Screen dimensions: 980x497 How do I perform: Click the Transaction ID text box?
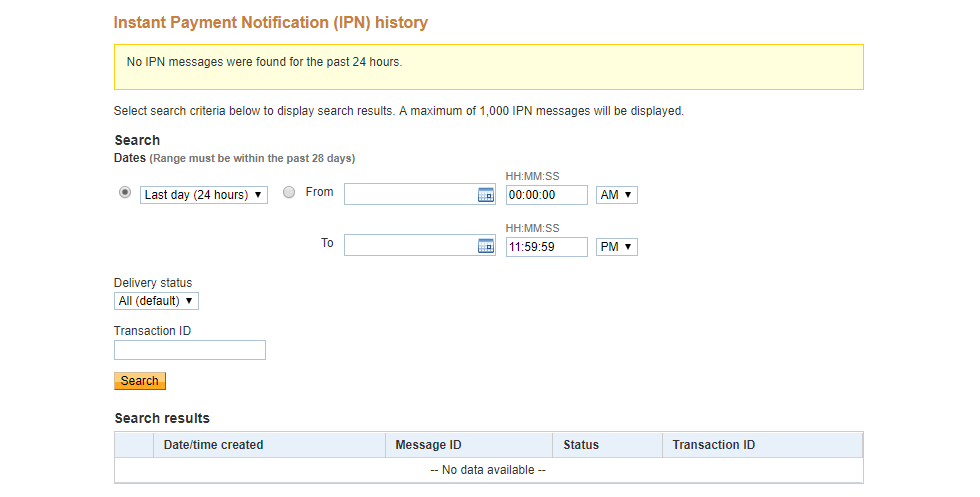pyautogui.click(x=190, y=350)
